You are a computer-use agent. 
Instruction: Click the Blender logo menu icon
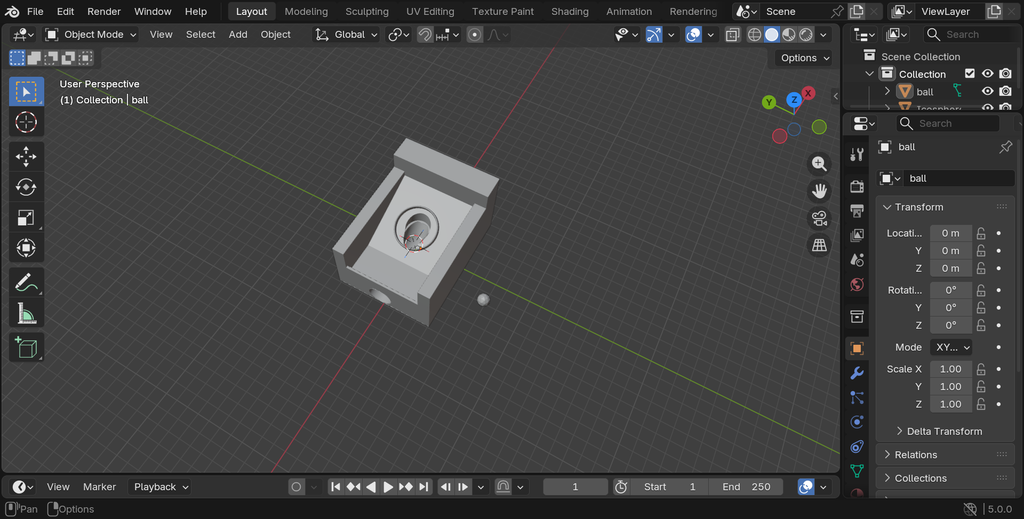(12, 11)
